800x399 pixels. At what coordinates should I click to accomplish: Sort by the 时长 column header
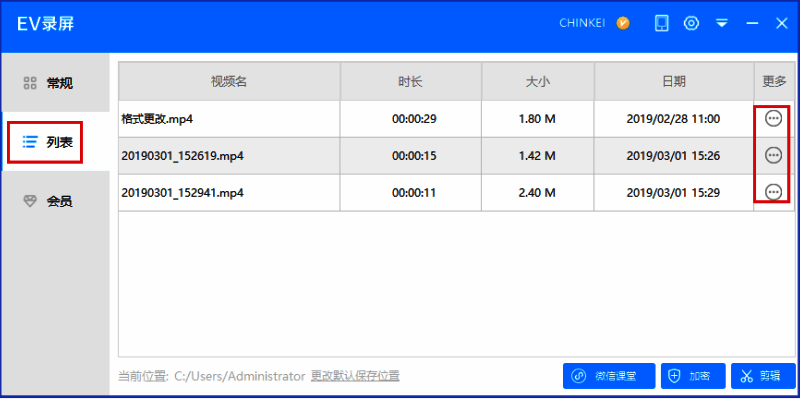(x=411, y=82)
